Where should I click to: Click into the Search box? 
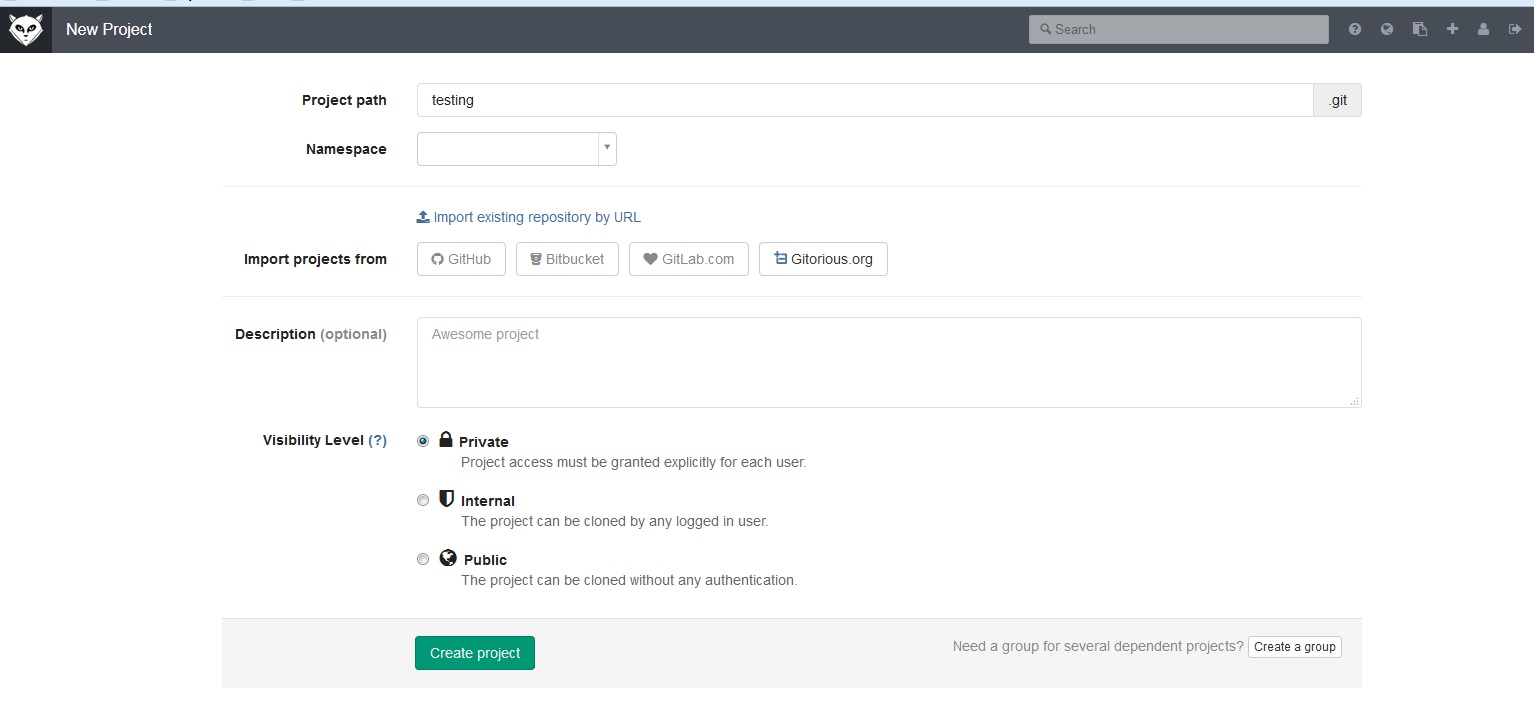pos(1178,29)
